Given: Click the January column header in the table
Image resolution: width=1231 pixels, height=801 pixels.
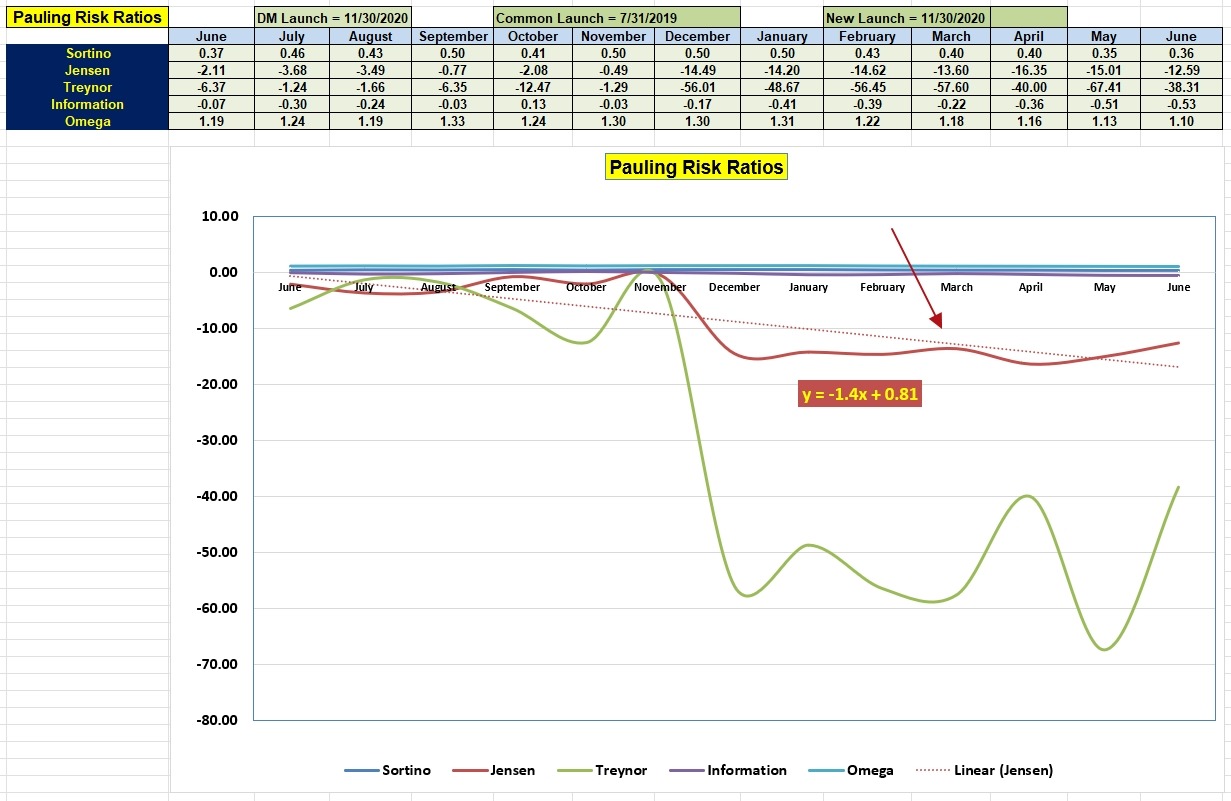Looking at the screenshot, I should pos(782,36).
